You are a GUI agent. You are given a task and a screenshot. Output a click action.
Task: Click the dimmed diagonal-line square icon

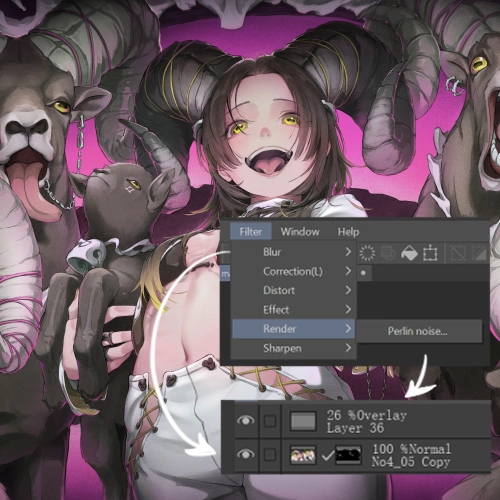(458, 253)
